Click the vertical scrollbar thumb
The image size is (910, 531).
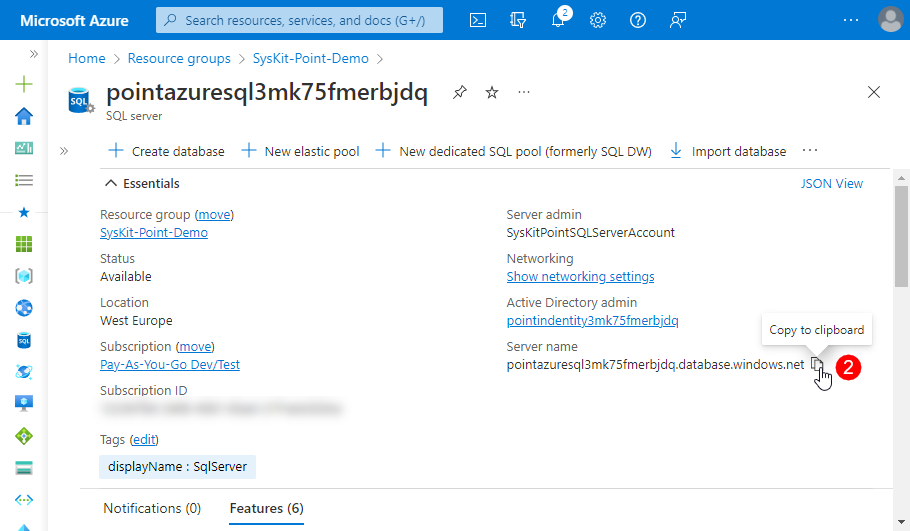coord(901,236)
